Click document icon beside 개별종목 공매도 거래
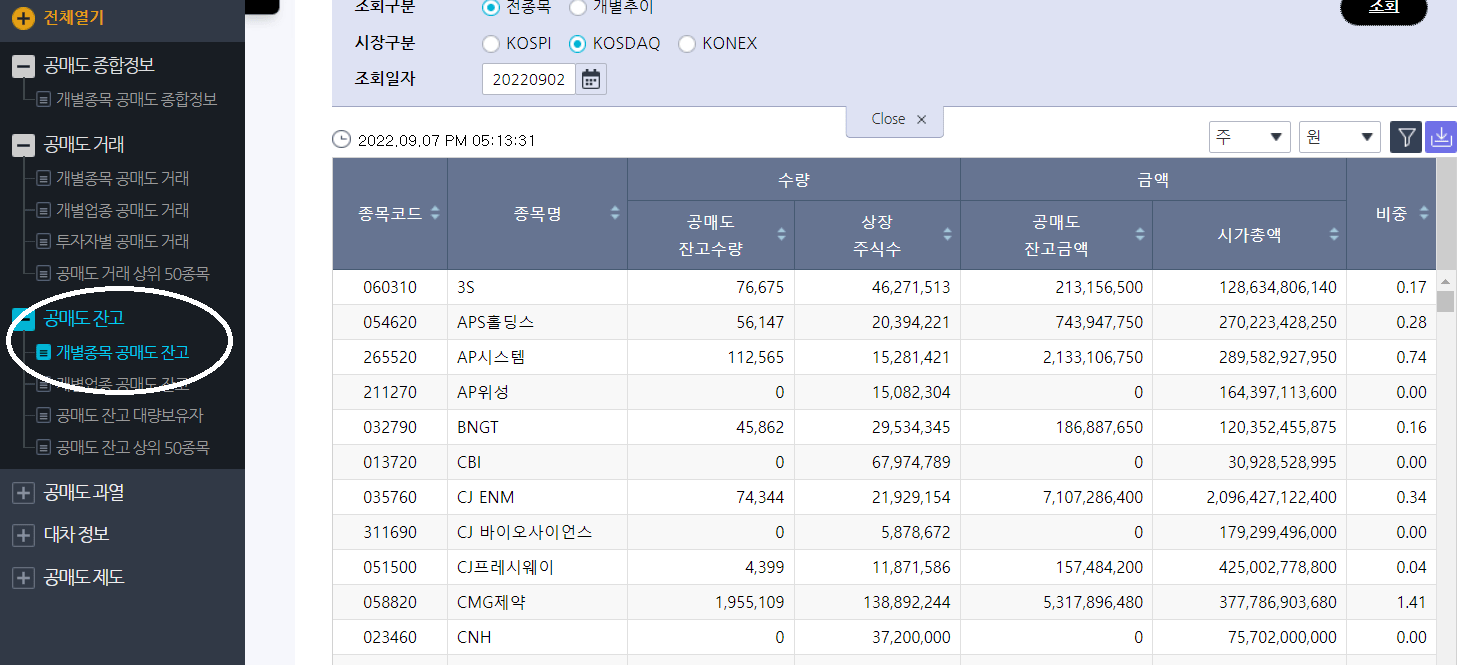The image size is (1457, 665). tap(44, 179)
